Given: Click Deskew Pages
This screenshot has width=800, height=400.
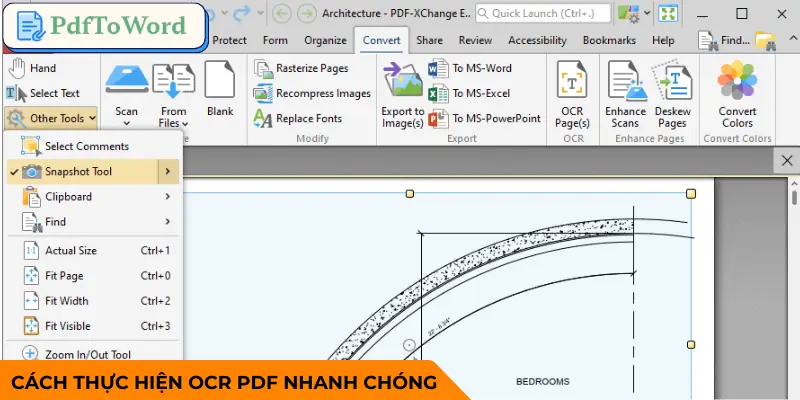Looking at the screenshot, I should click(x=673, y=95).
